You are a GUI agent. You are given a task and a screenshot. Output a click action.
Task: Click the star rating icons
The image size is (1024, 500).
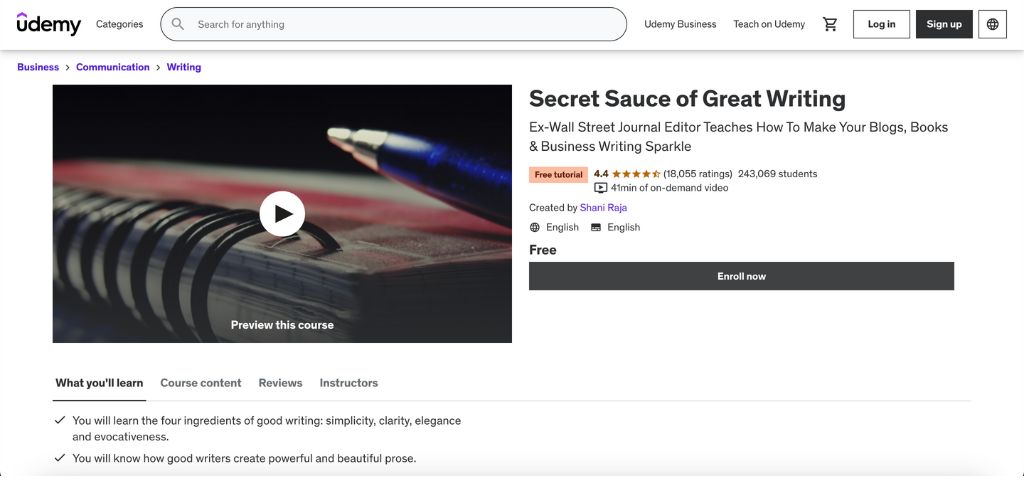tap(636, 174)
